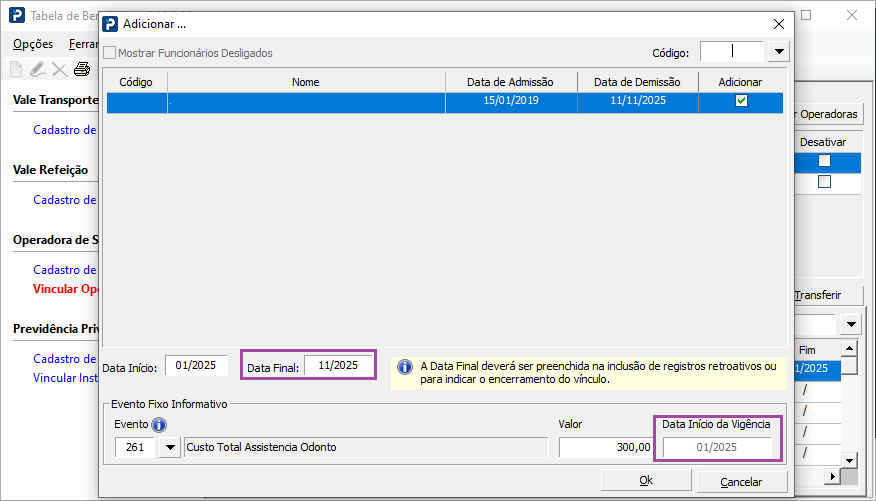The image size is (876, 501).
Task: Close the main Tabela window
Action: [x=851, y=15]
